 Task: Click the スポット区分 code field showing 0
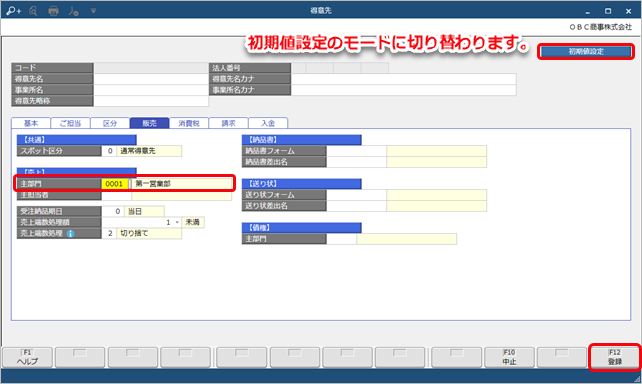[x=109, y=151]
